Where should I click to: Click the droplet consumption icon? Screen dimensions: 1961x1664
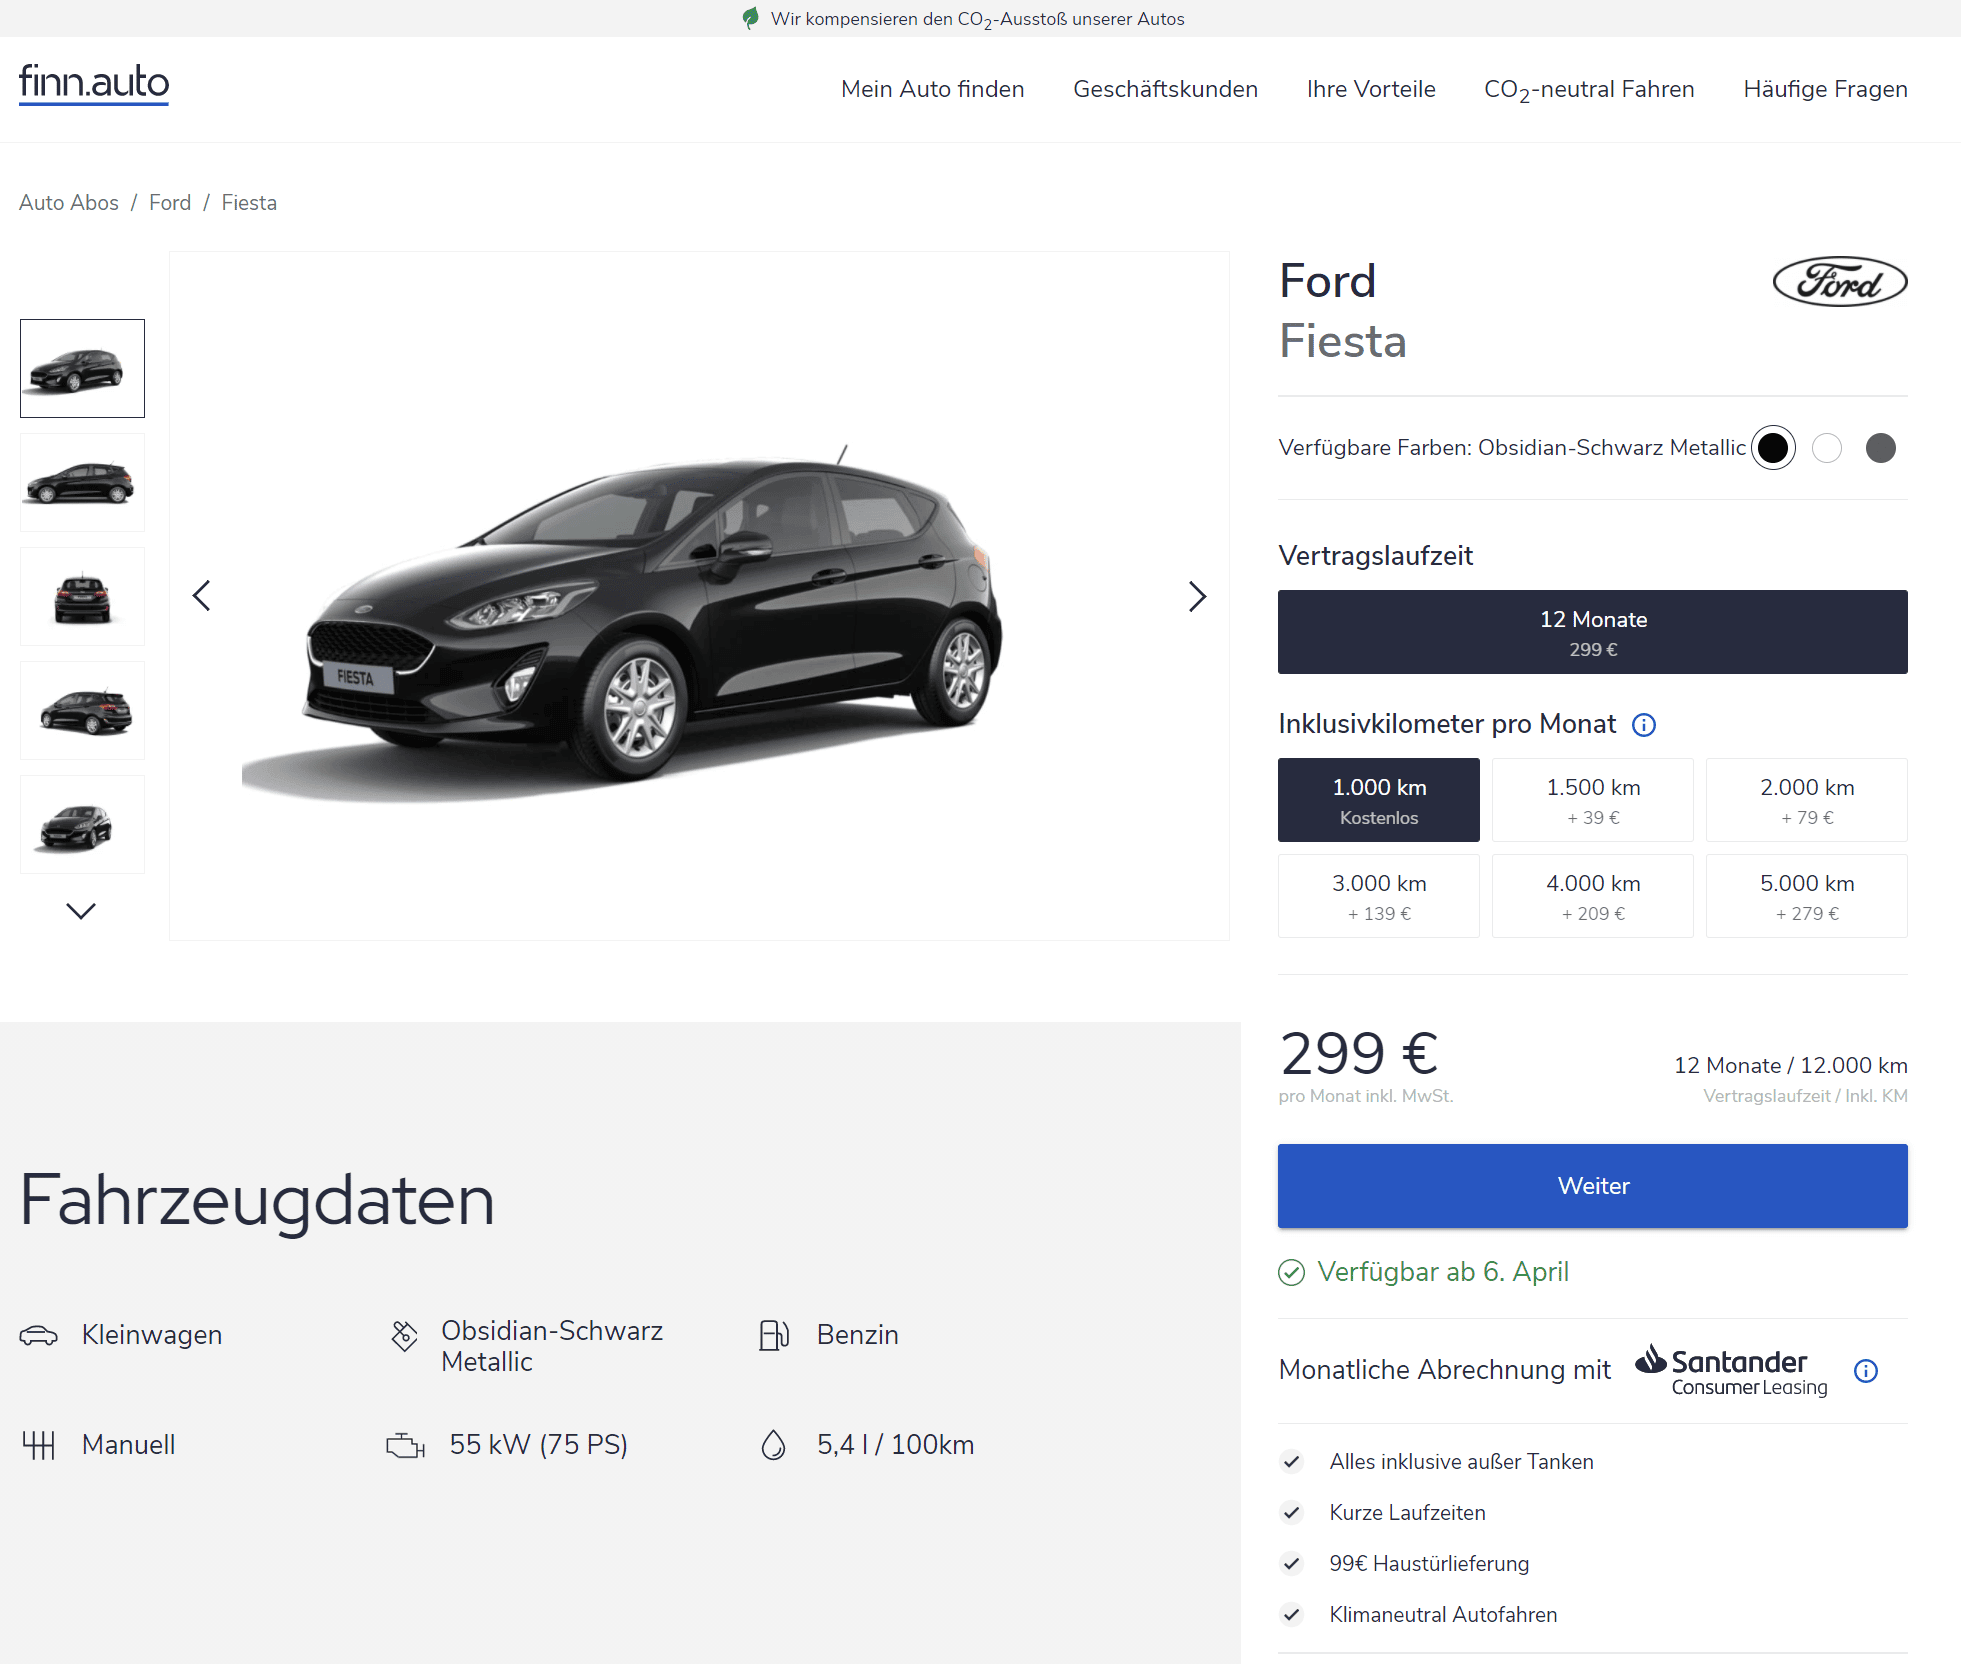[773, 1445]
